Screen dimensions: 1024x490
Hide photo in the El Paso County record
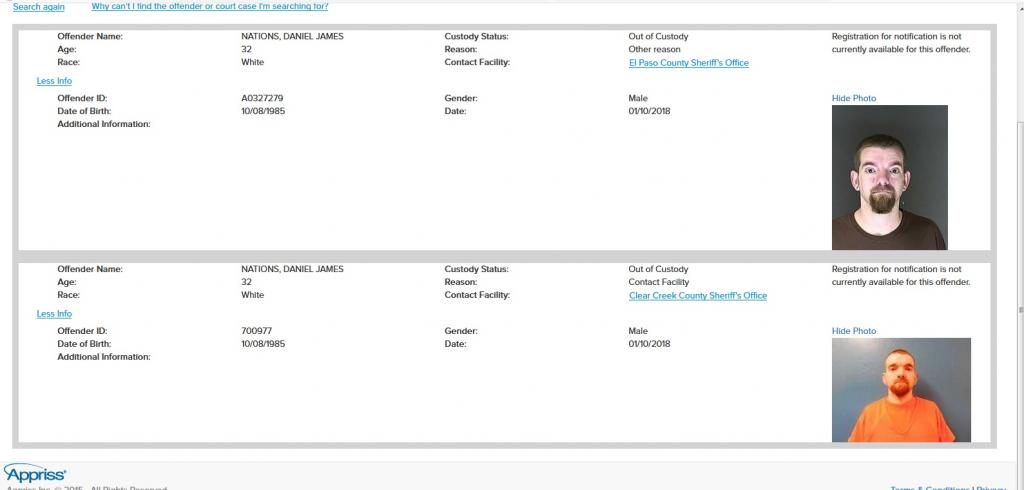point(853,98)
